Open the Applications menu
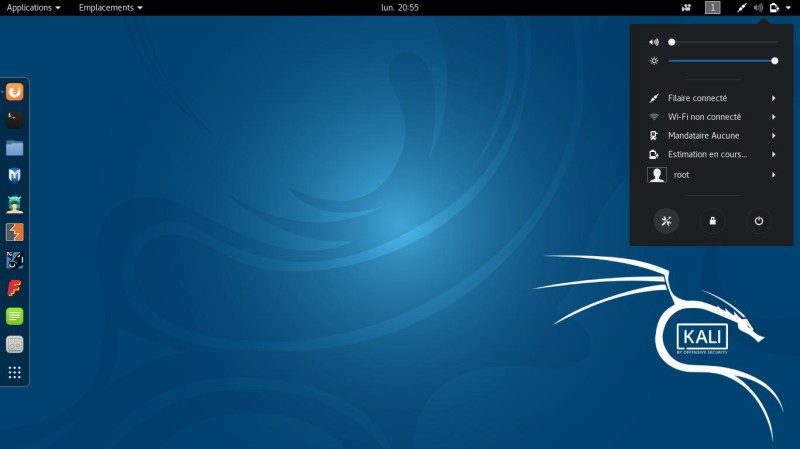 [x=34, y=8]
